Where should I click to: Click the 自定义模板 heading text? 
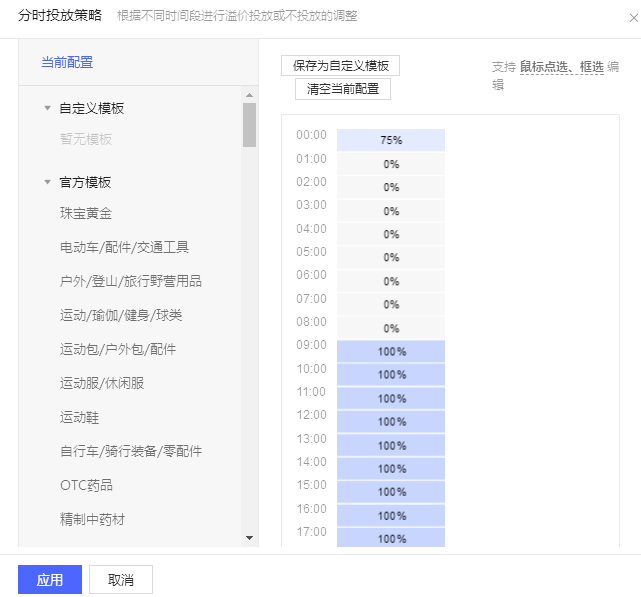[92, 108]
